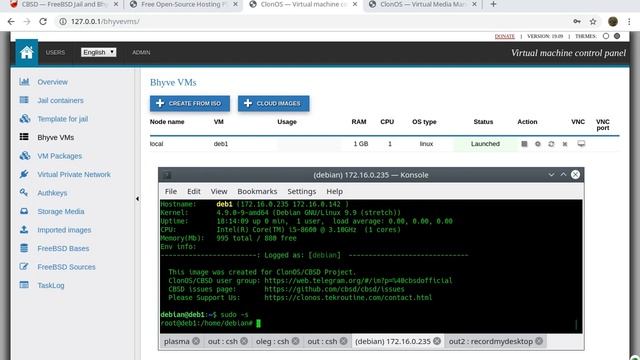Open the VNC console monitor icon for deb1

coord(581,143)
